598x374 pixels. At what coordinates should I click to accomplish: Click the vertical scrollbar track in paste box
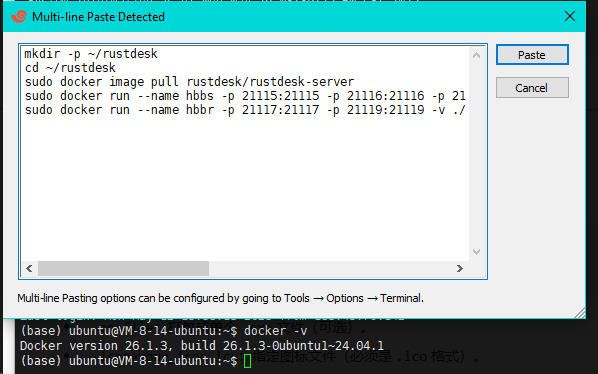click(476, 154)
